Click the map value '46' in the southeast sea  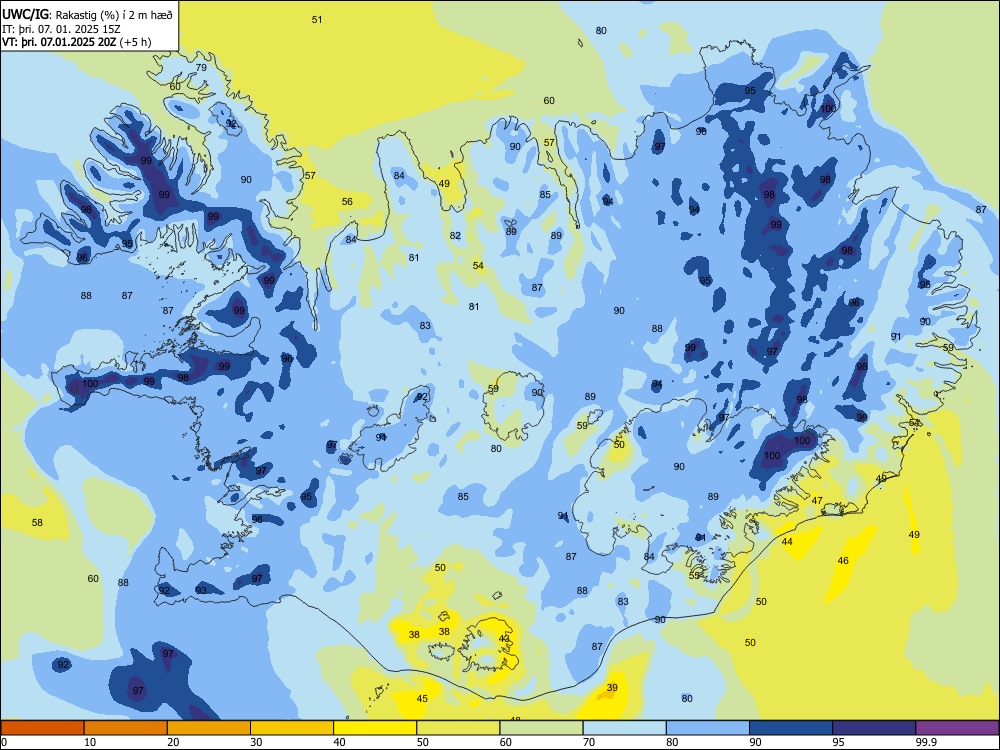coord(843,561)
